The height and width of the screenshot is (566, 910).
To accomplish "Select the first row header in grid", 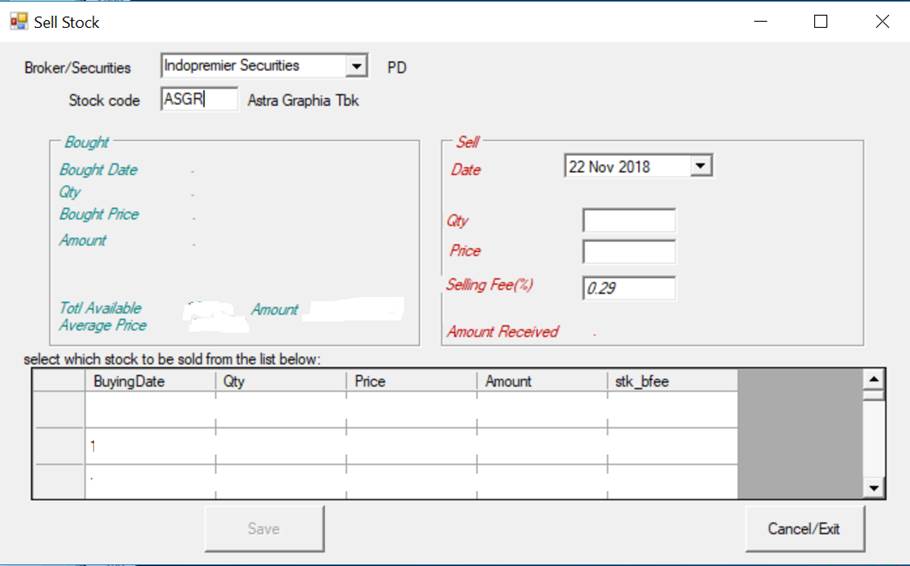I will 59,410.
